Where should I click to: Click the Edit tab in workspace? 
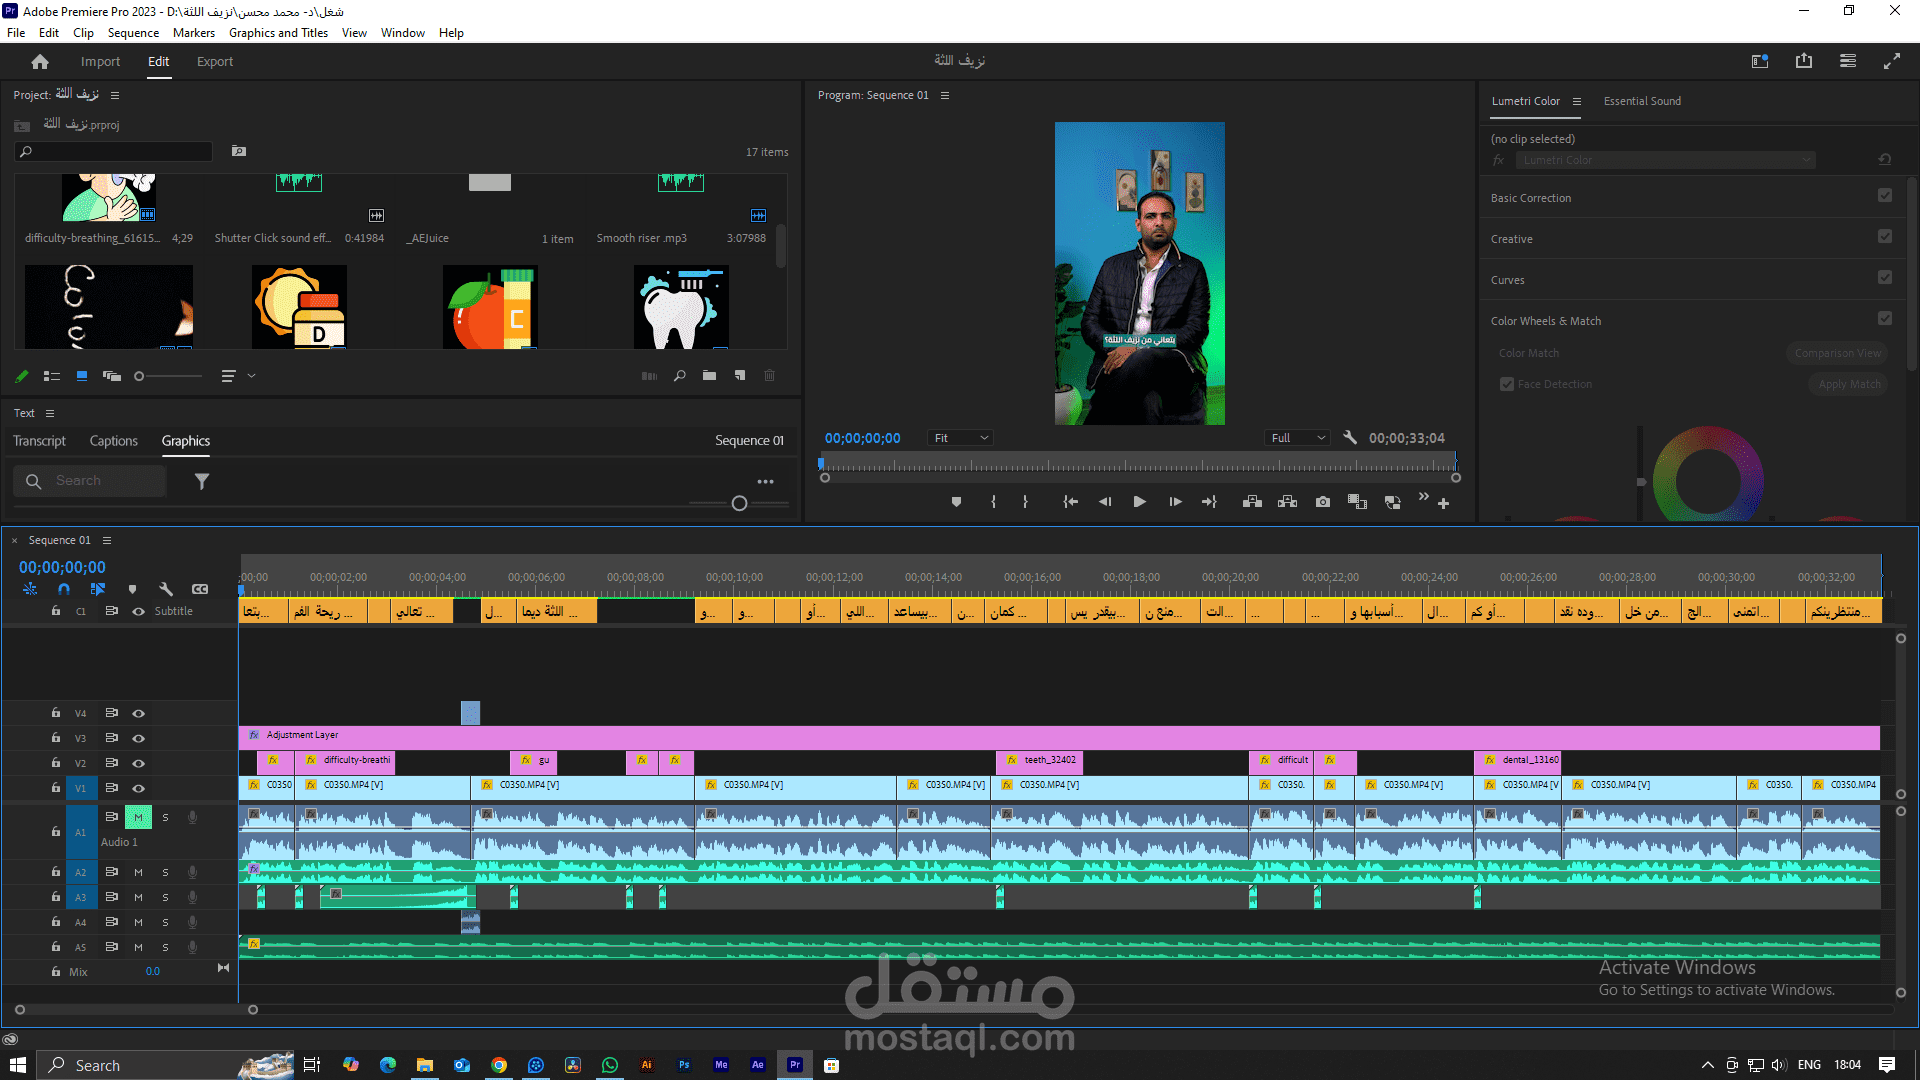click(157, 61)
